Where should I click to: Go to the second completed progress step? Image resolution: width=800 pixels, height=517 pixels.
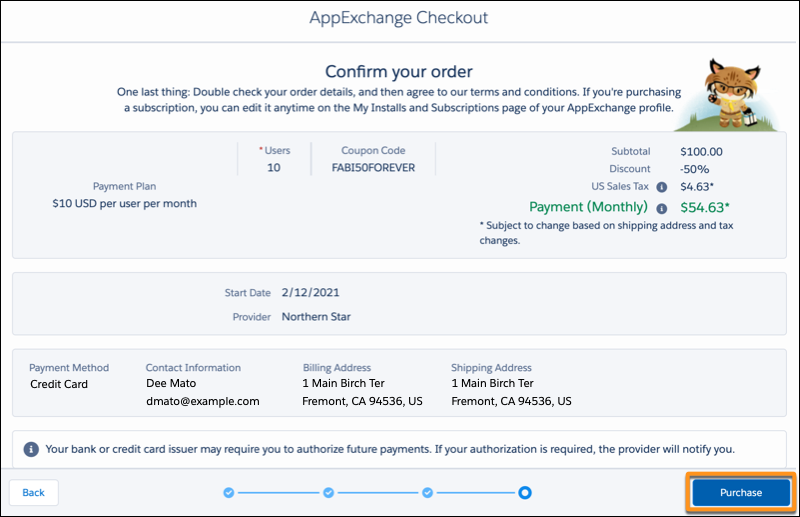coord(327,492)
